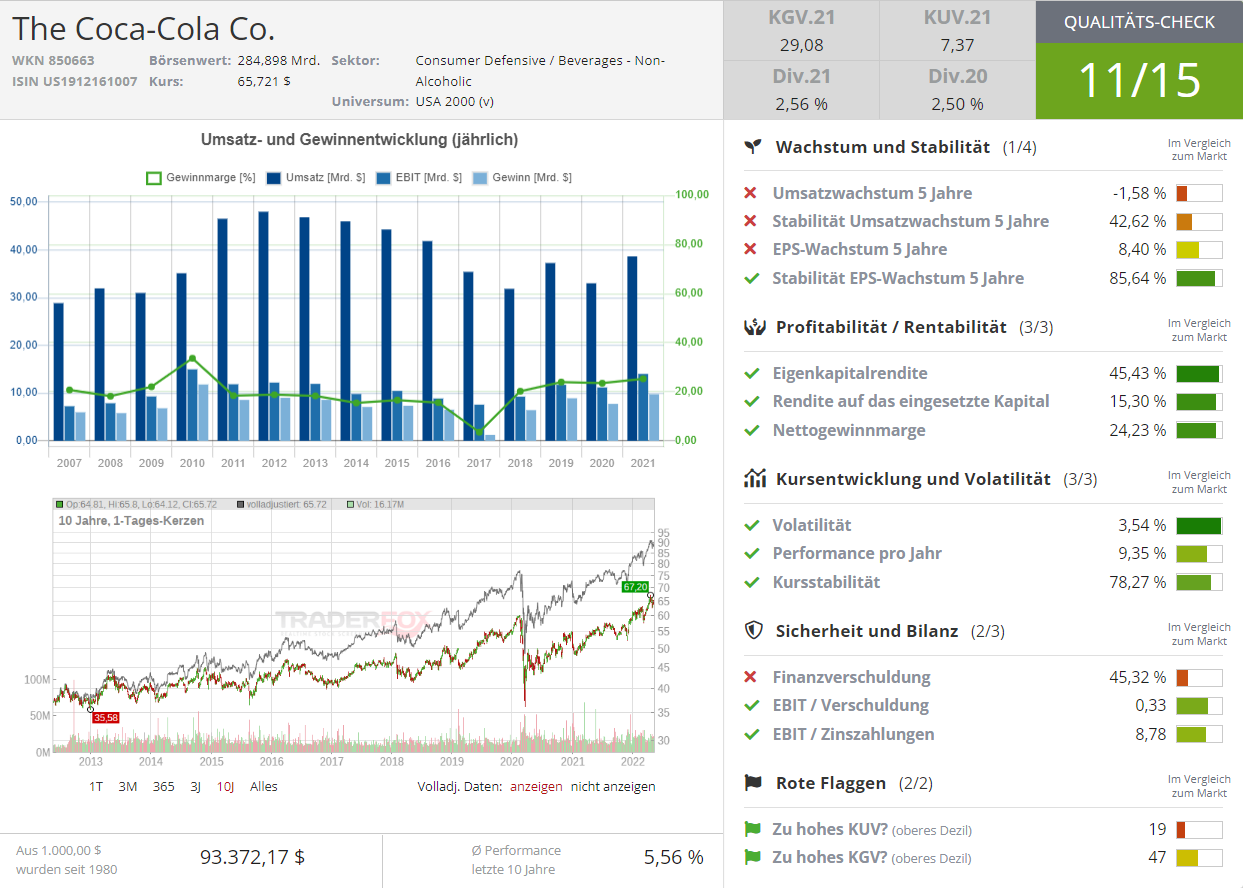Click 'nicht anzeigen' for Volladj. Daten
The width and height of the screenshot is (1243, 888).
(x=613, y=787)
